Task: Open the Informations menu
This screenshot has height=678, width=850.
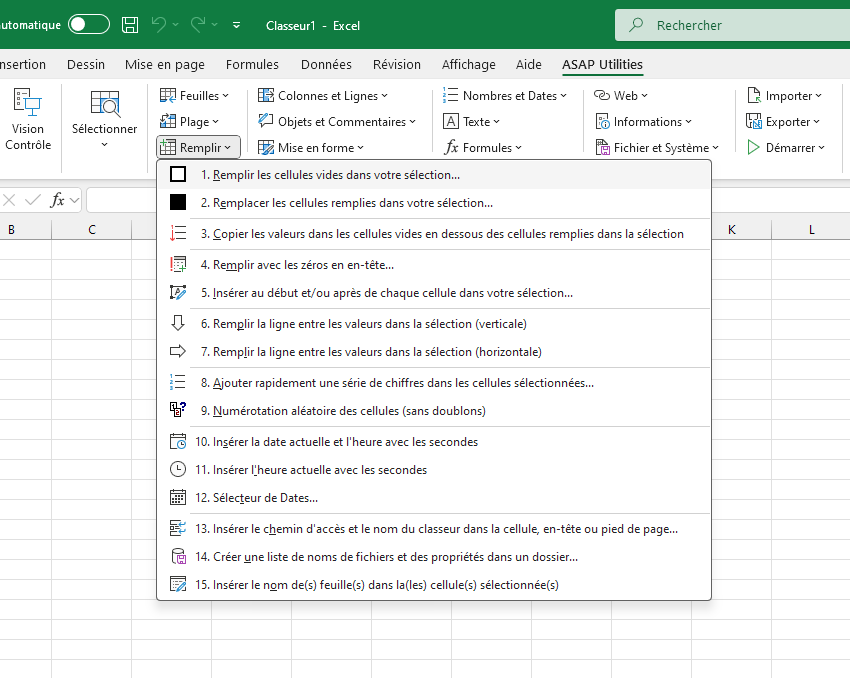Action: tap(643, 121)
